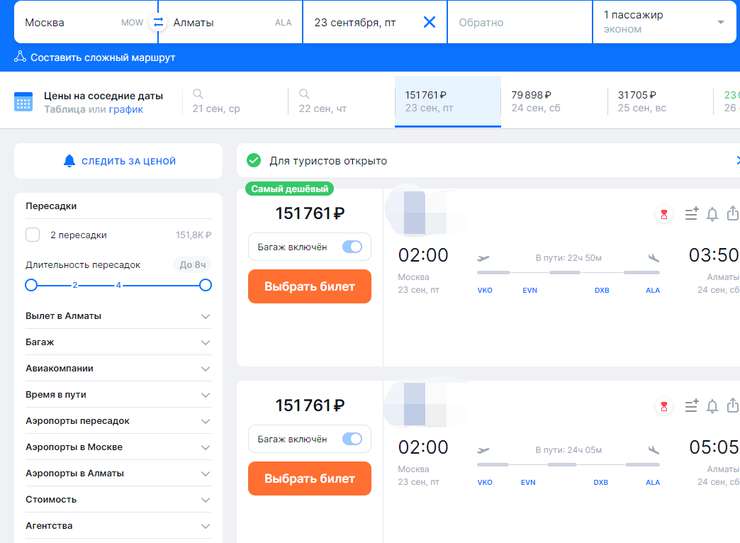Open the passenger and class dropdown
The height and width of the screenshot is (543, 740).
[664, 22]
